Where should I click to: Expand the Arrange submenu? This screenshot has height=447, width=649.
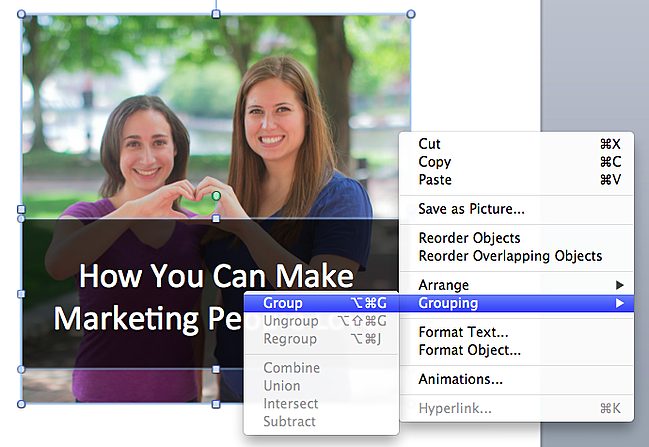coord(444,285)
